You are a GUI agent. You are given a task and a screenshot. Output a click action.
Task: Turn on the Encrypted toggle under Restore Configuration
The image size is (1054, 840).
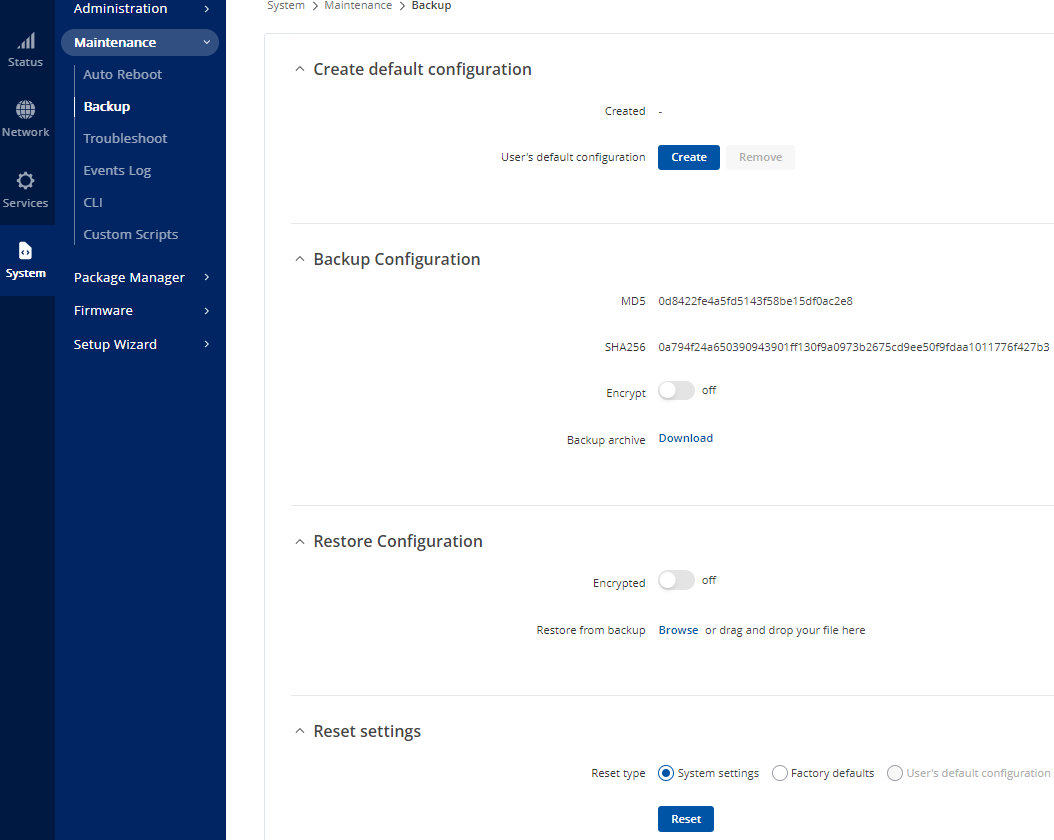[676, 580]
